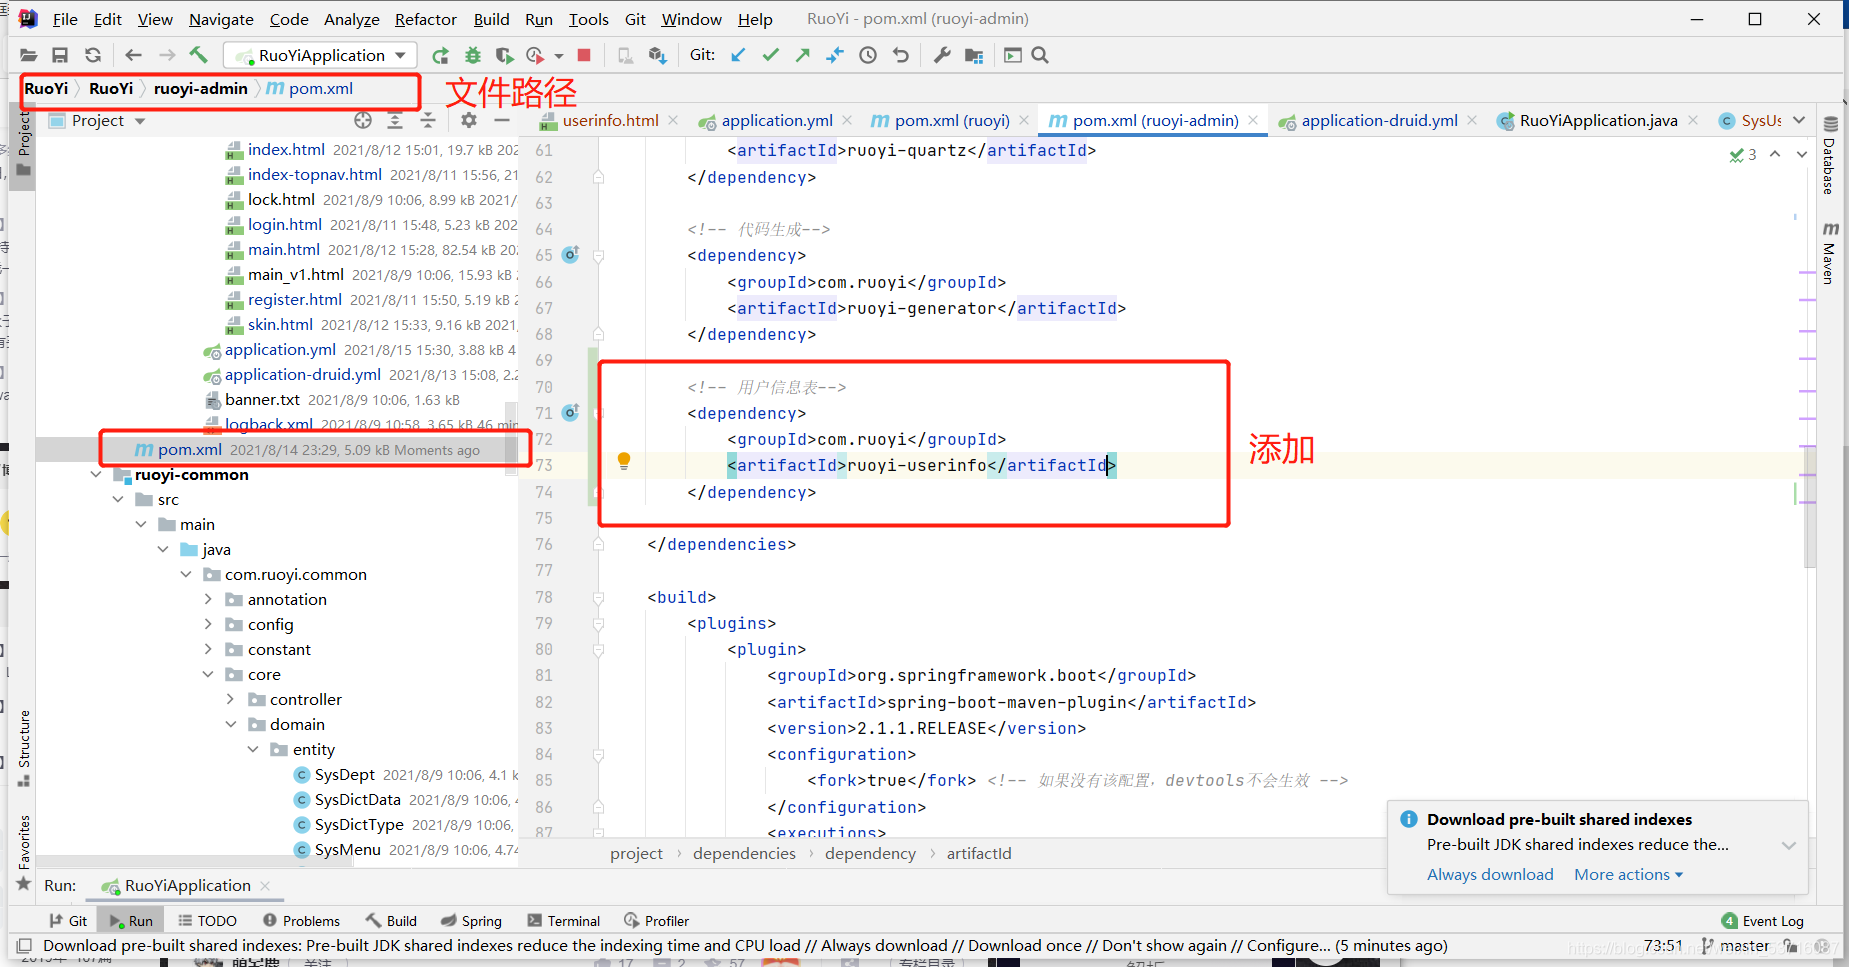Collapse the entity folder
The height and width of the screenshot is (967, 1849).
point(253,749)
